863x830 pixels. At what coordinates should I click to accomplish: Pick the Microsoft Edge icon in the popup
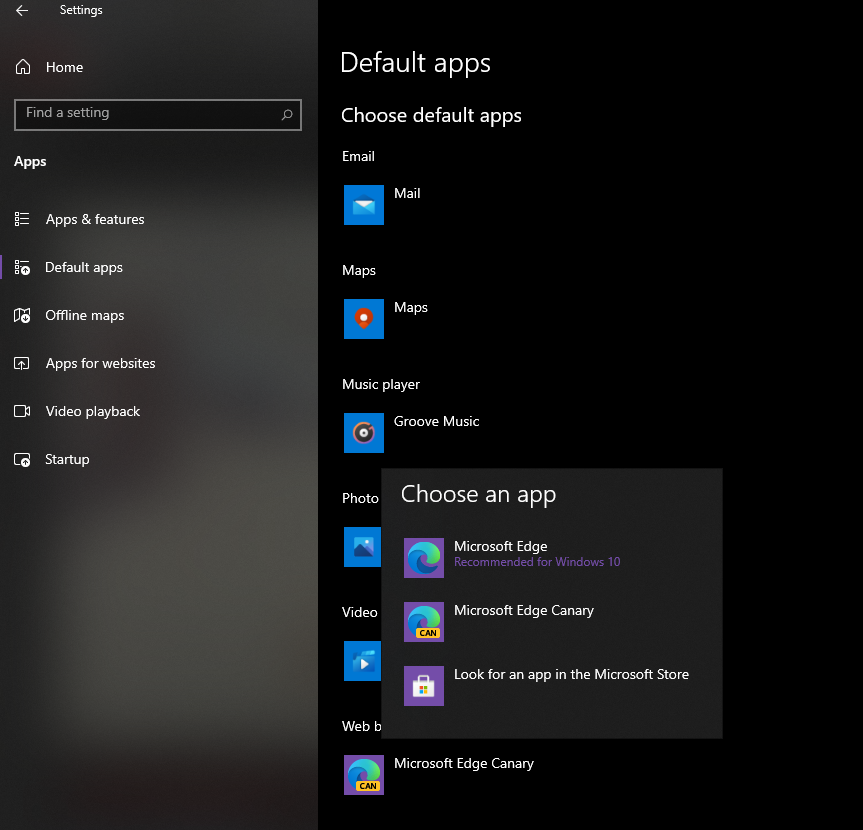pos(424,558)
